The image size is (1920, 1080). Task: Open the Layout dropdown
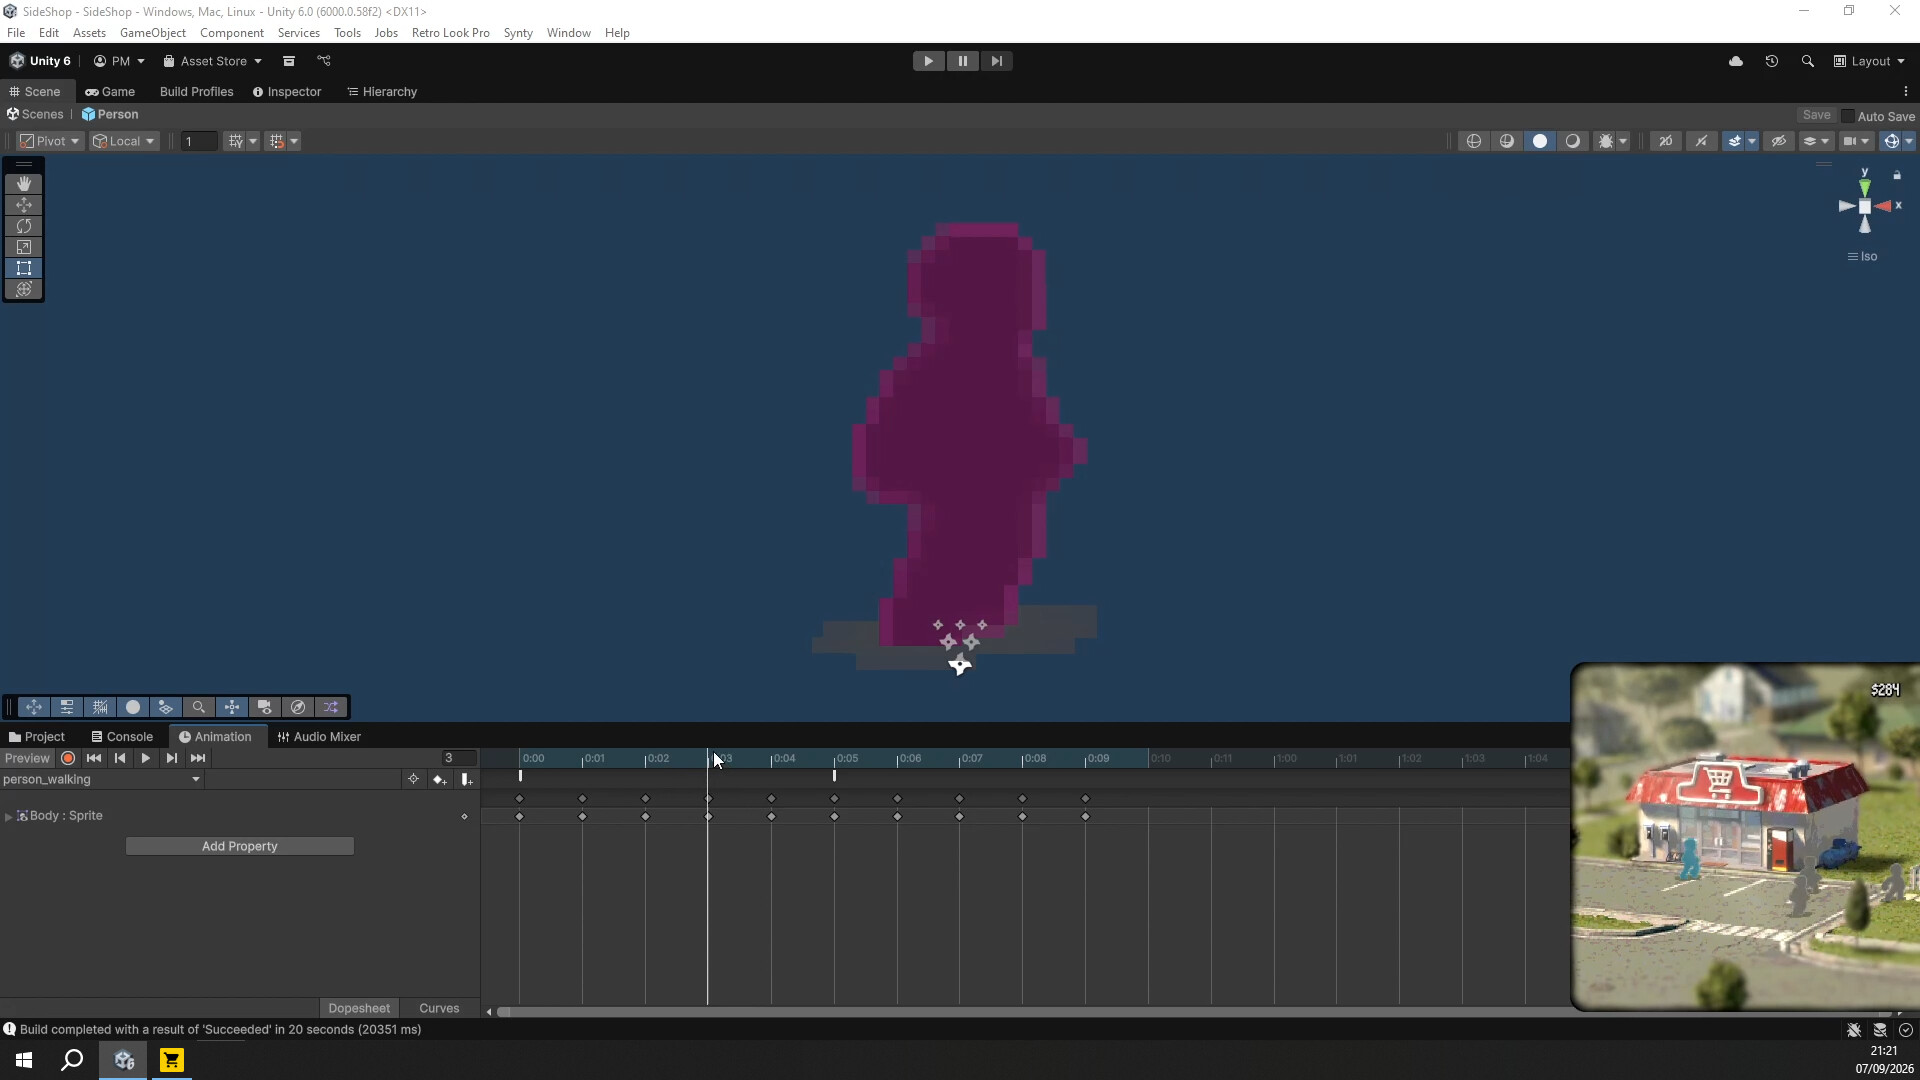(1869, 61)
